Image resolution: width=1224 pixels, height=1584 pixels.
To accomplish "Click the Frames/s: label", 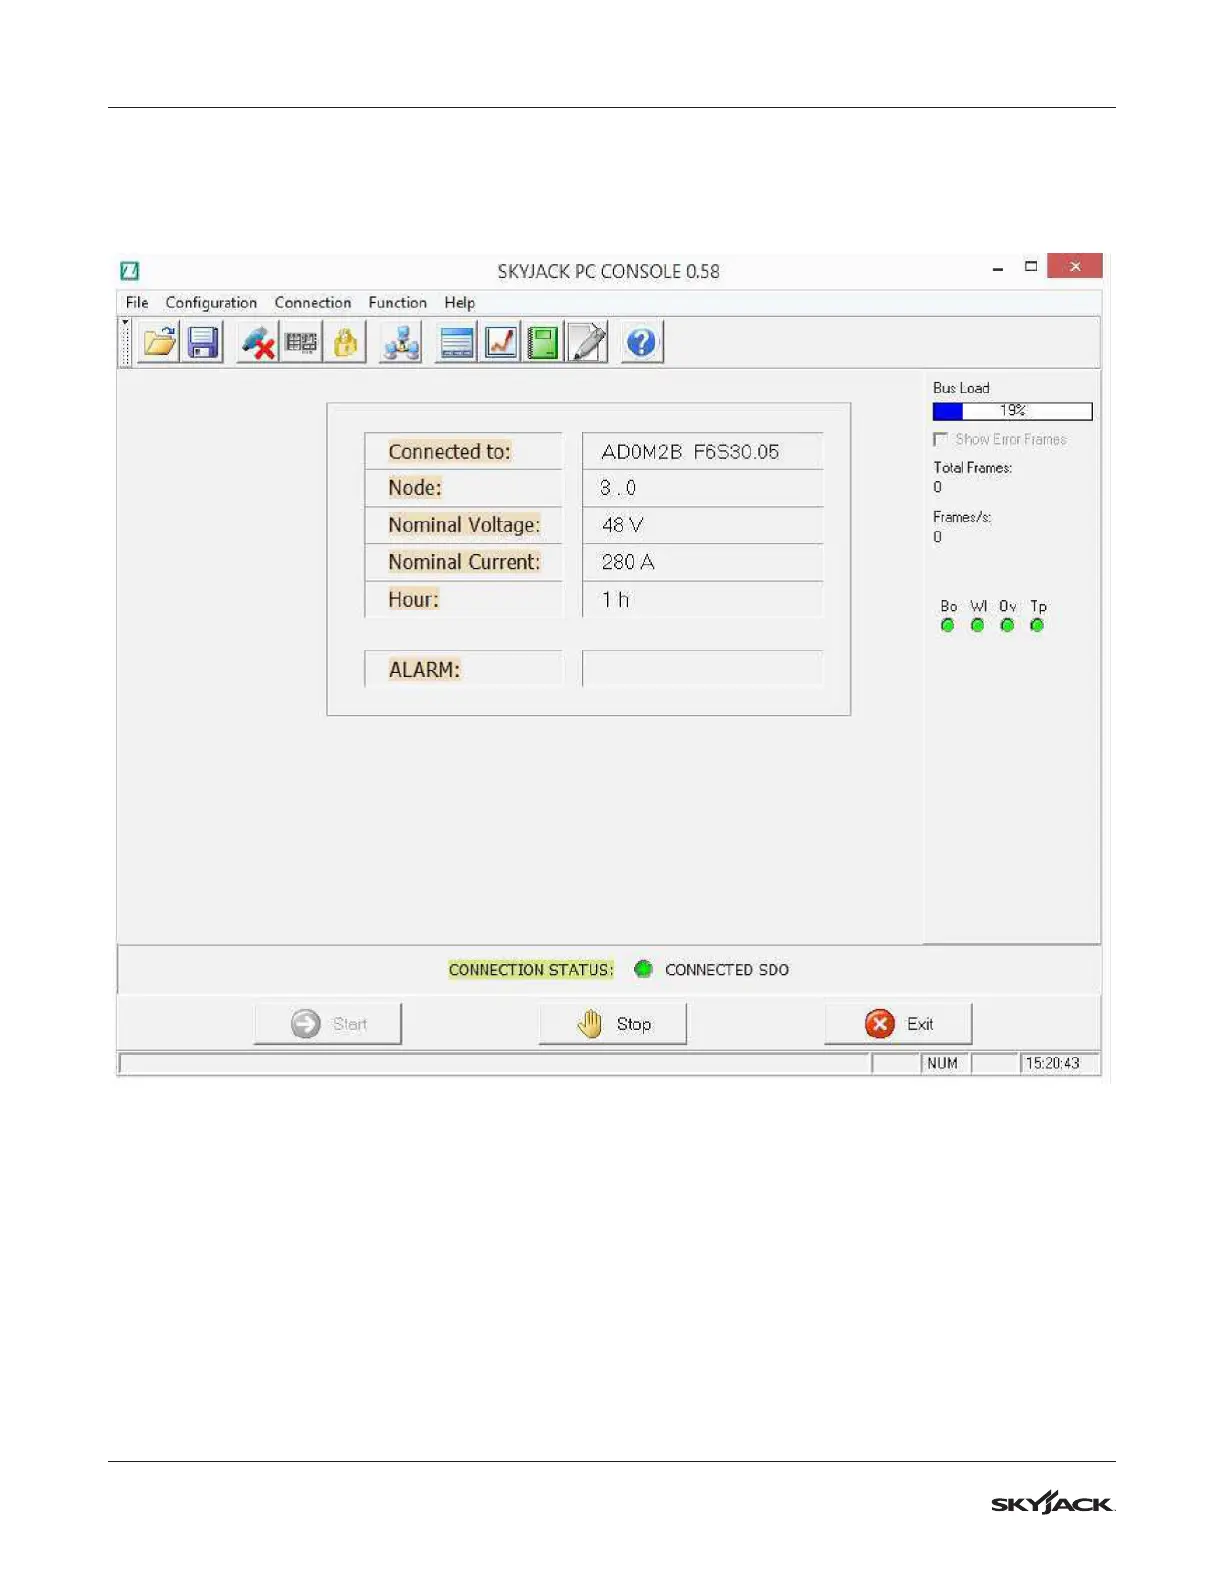I will (962, 517).
